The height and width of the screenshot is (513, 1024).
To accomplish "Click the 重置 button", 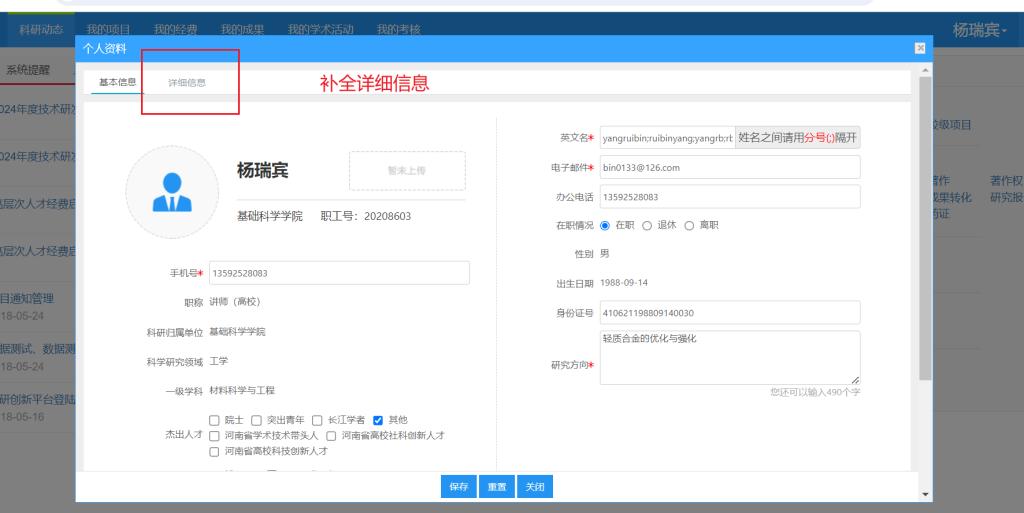I will [x=497, y=487].
